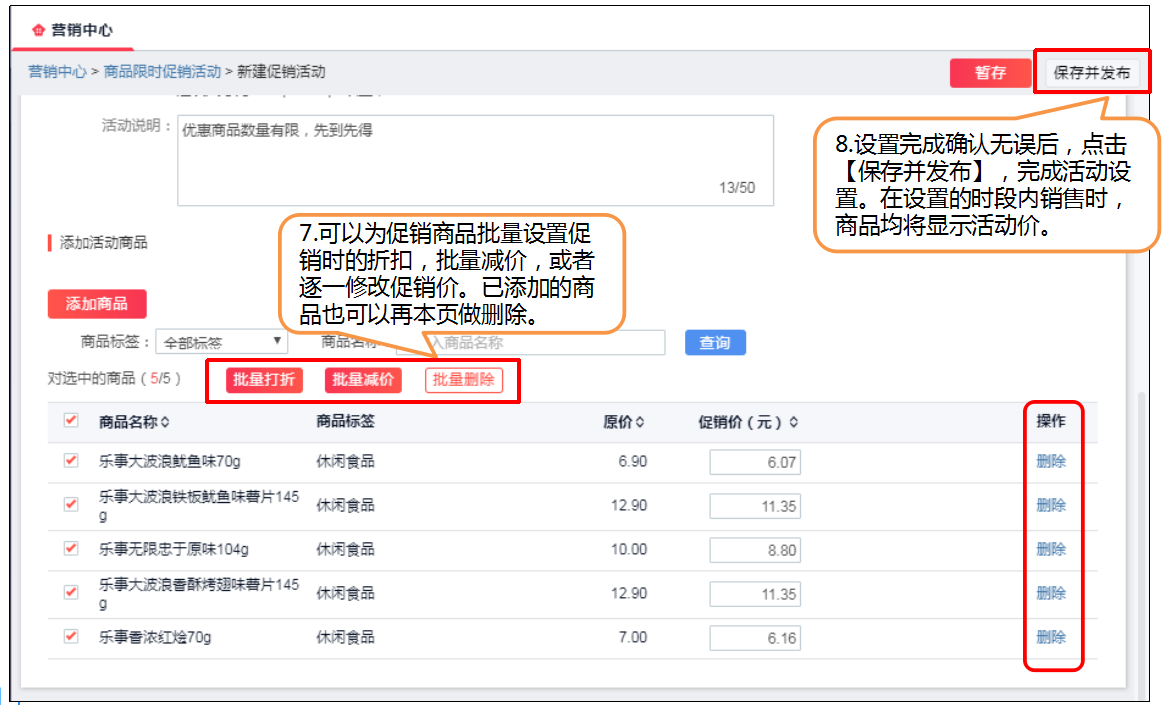Click promo price field of 乐事香浓红烩70g

[x=753, y=636]
